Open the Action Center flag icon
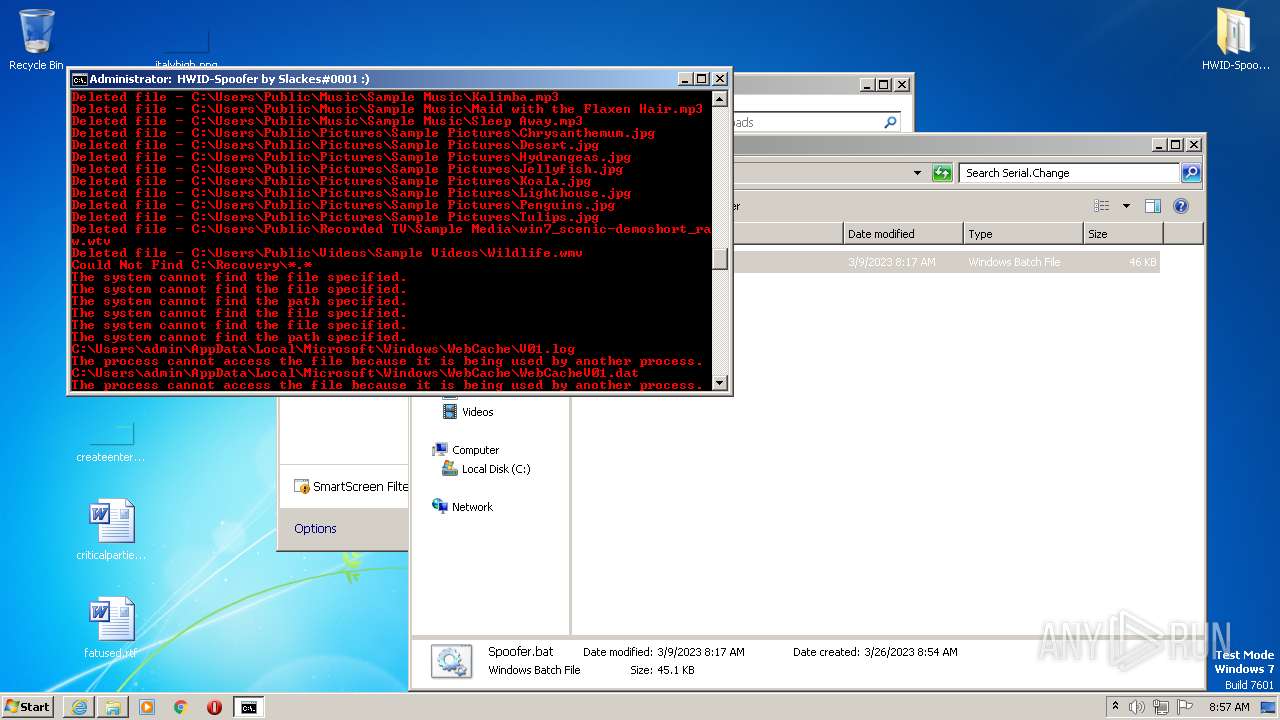This screenshot has height=720, width=1280. coord(1184,707)
